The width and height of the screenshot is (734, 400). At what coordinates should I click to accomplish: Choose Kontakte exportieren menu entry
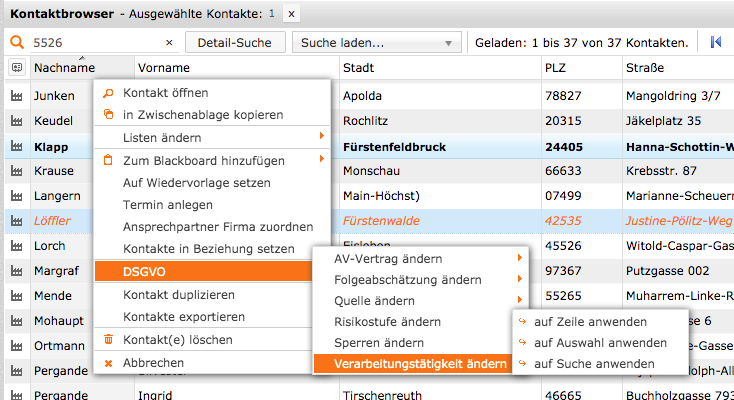[x=184, y=317]
